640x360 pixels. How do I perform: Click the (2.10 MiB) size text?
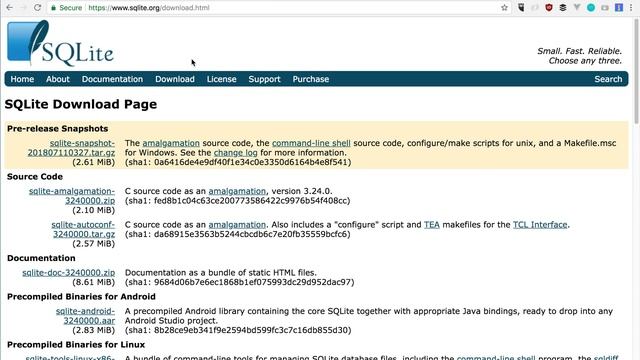pos(93,210)
